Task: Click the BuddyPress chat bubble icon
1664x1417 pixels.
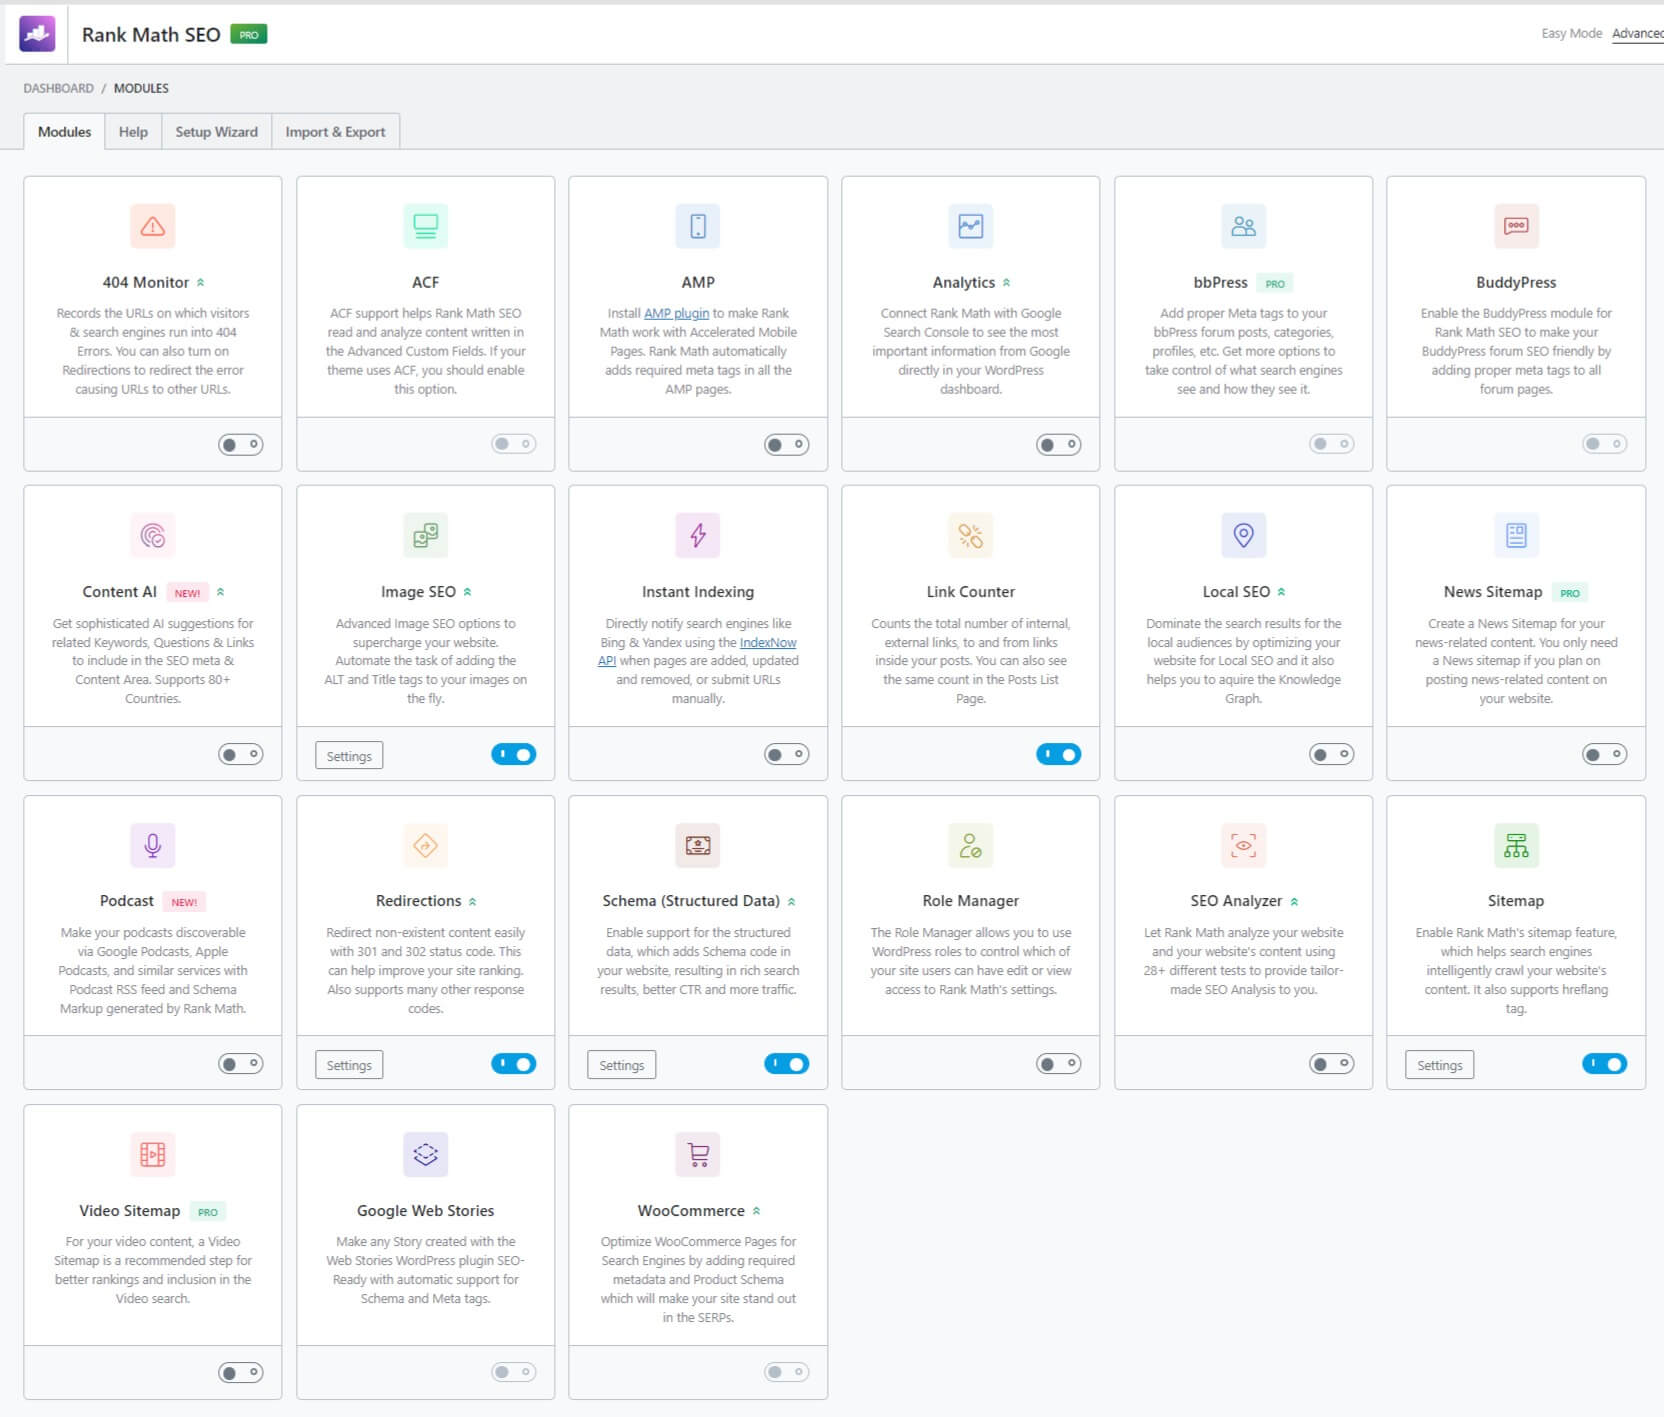Action: coord(1516,226)
